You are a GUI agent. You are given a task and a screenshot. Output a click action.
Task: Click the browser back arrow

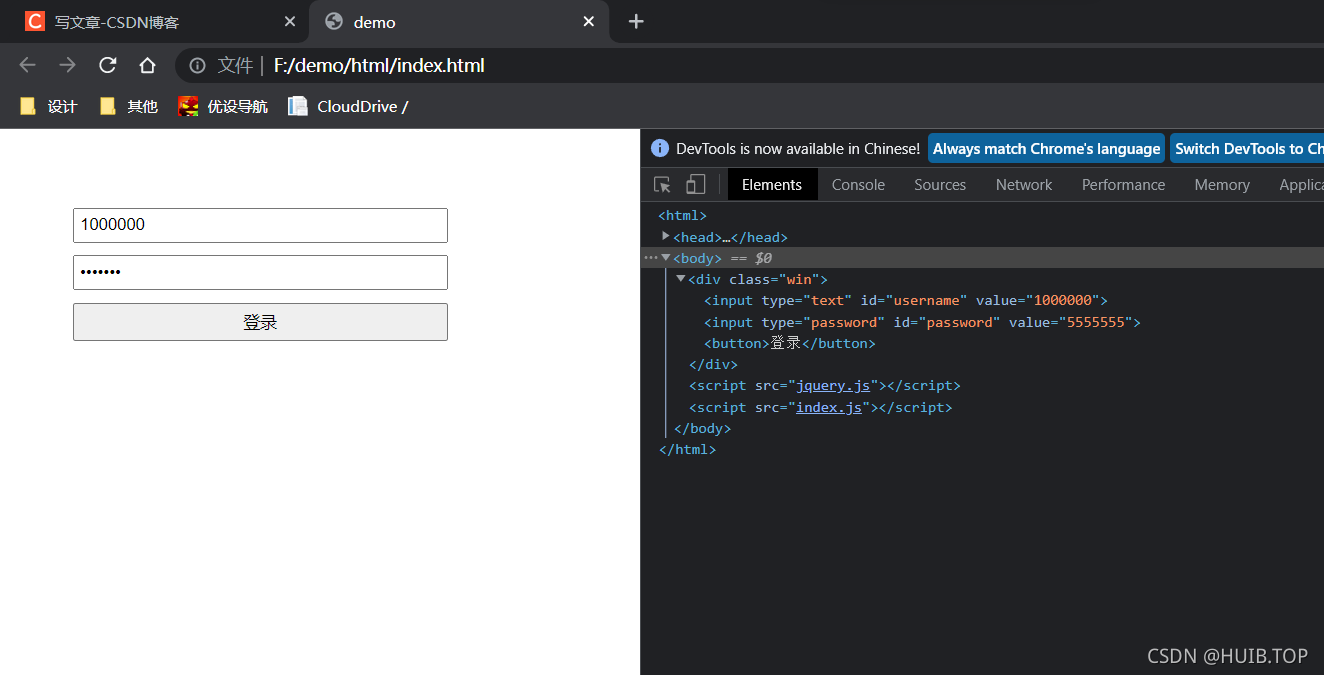click(x=27, y=65)
